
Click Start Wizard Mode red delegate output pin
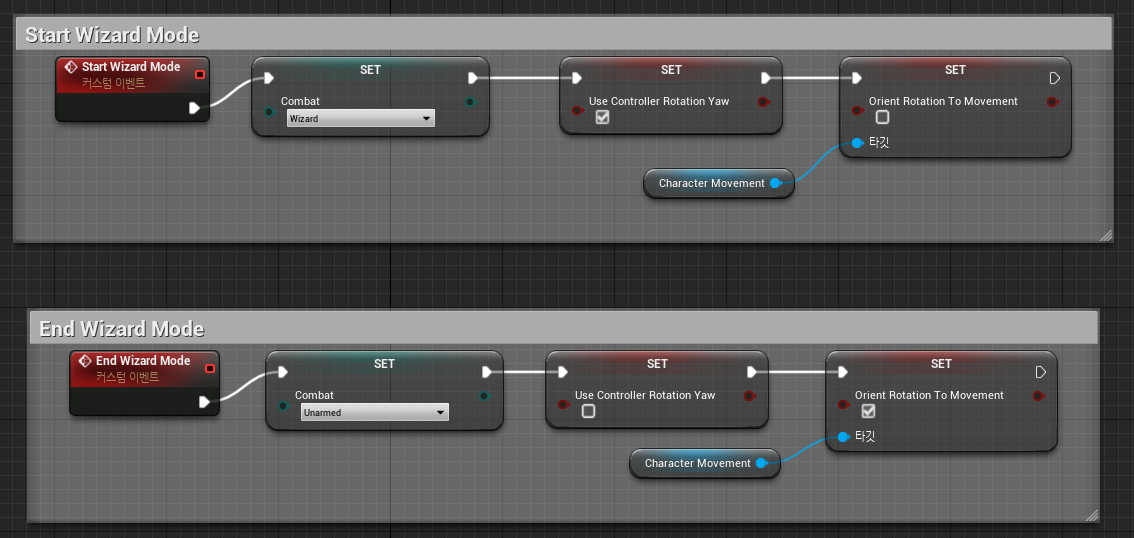coord(200,74)
